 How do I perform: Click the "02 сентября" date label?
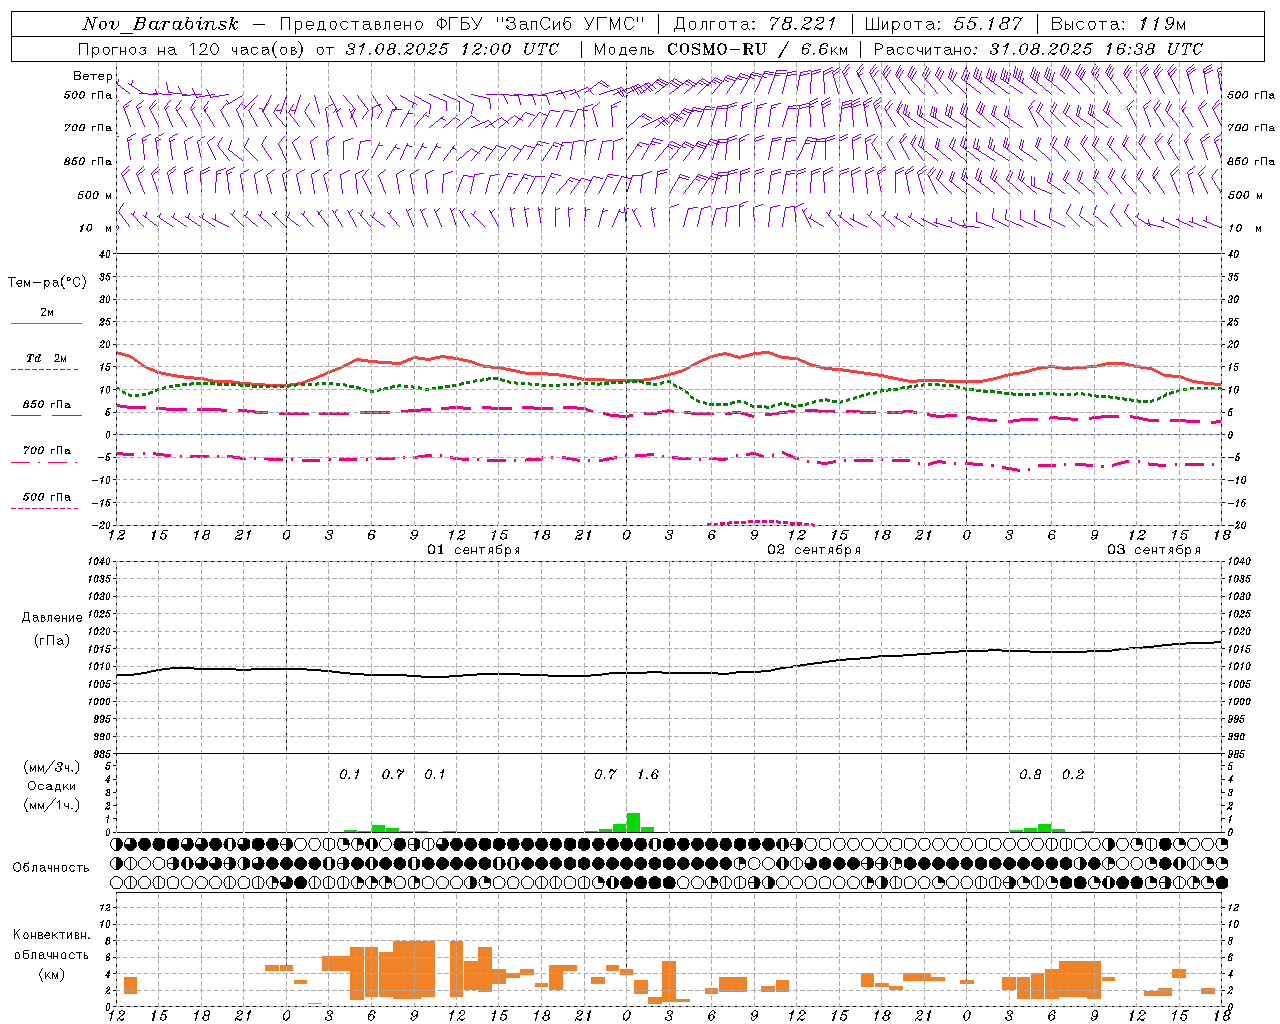click(814, 550)
